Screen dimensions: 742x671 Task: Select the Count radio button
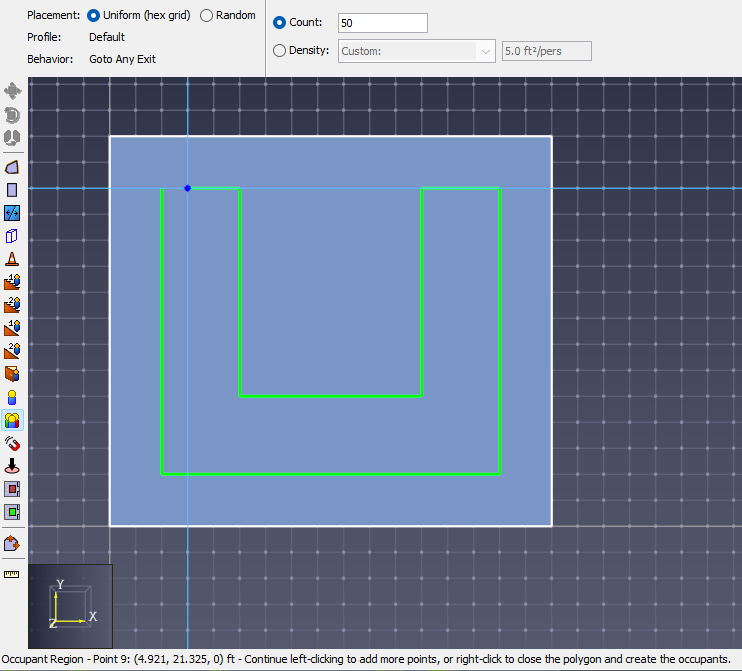tap(298, 22)
